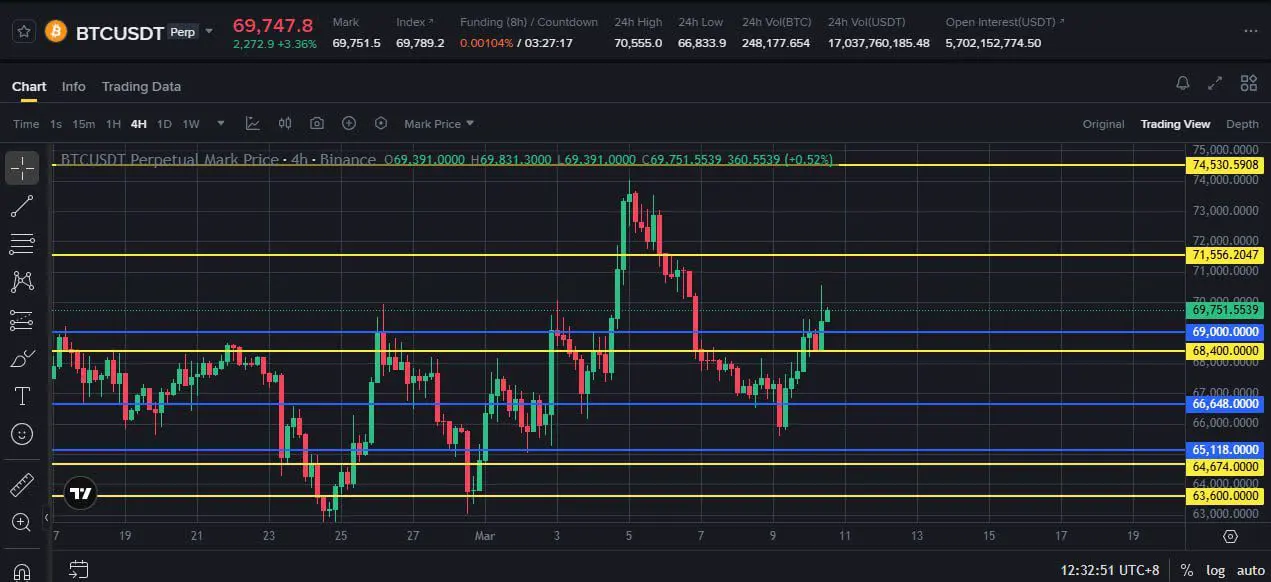Select the 1W interval
This screenshot has width=1271, height=582.
click(x=191, y=124)
